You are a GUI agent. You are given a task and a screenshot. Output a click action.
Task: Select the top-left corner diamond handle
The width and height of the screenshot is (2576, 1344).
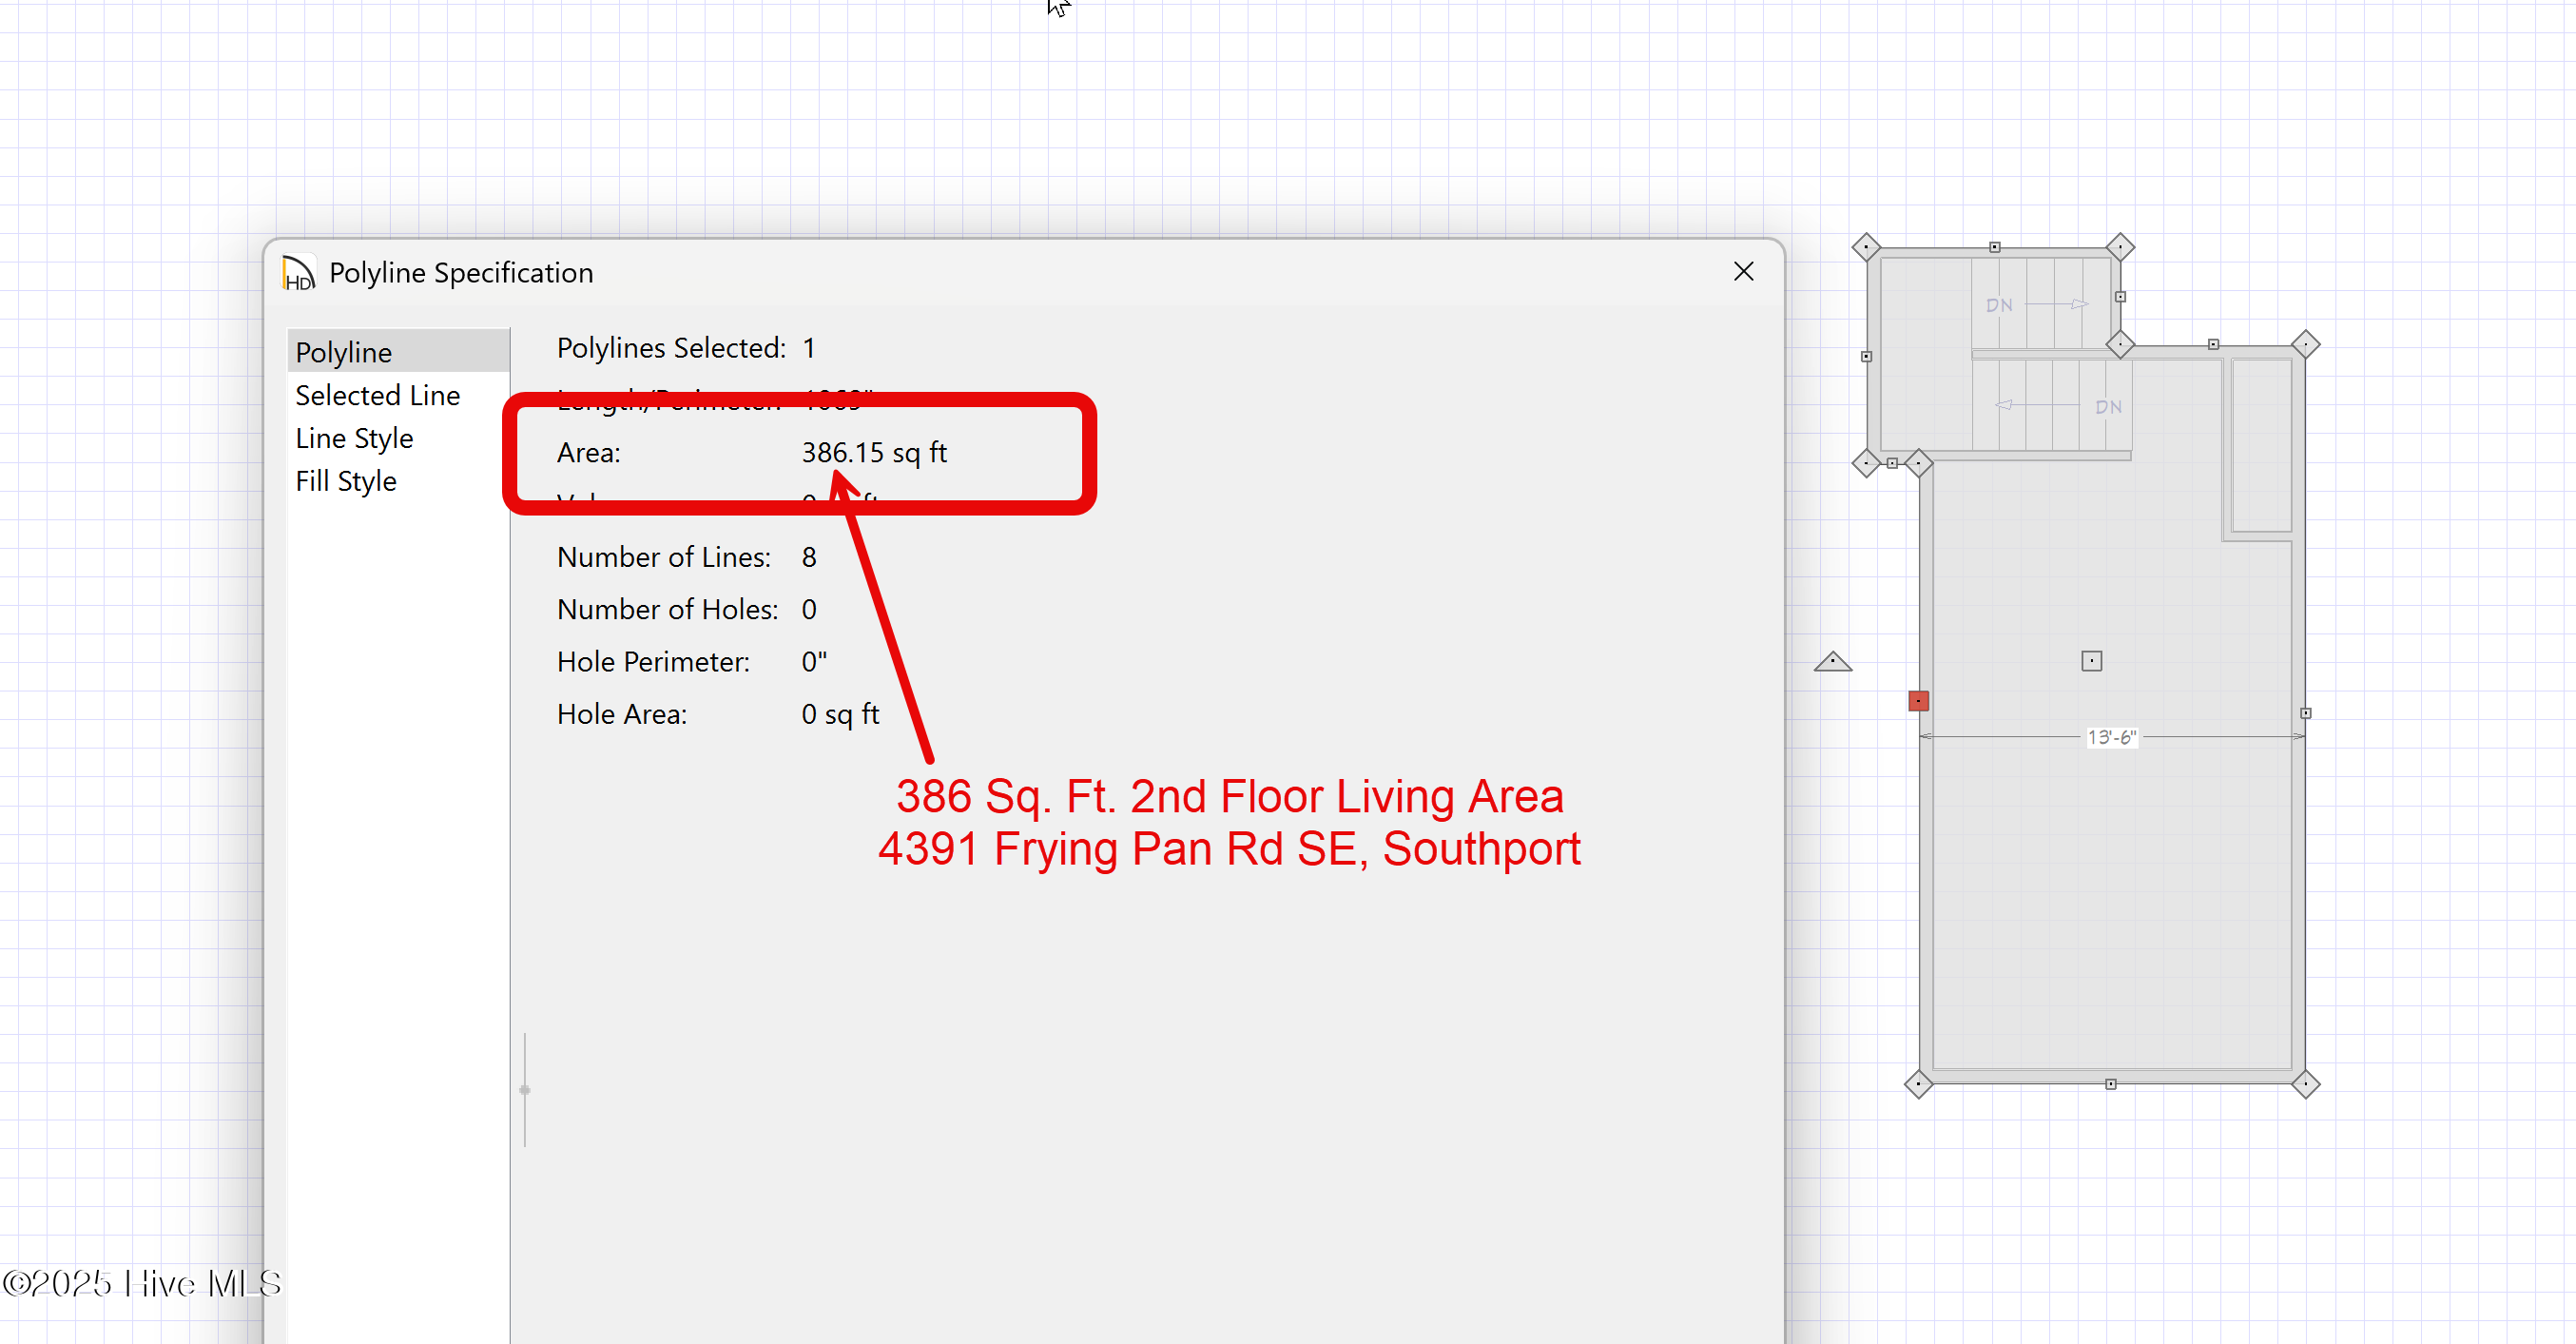tap(1866, 247)
